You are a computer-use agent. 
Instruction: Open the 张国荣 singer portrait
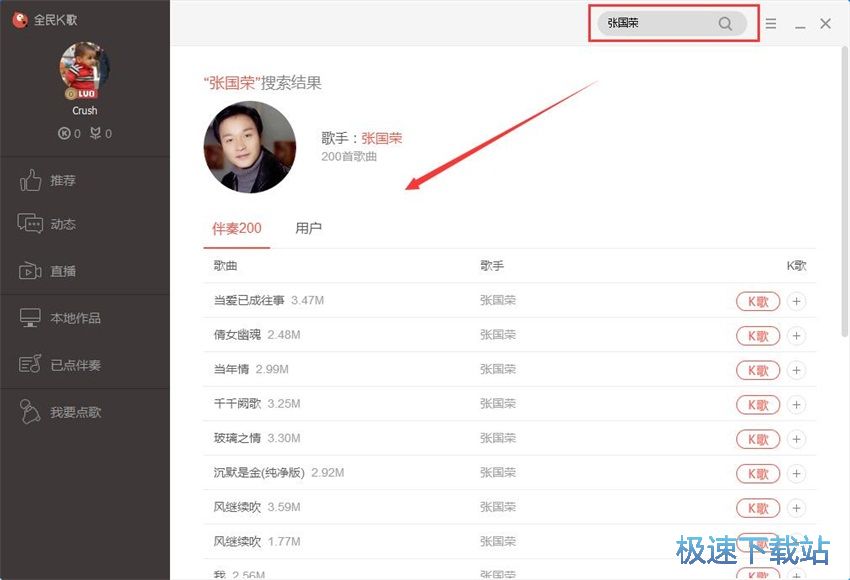[x=250, y=147]
